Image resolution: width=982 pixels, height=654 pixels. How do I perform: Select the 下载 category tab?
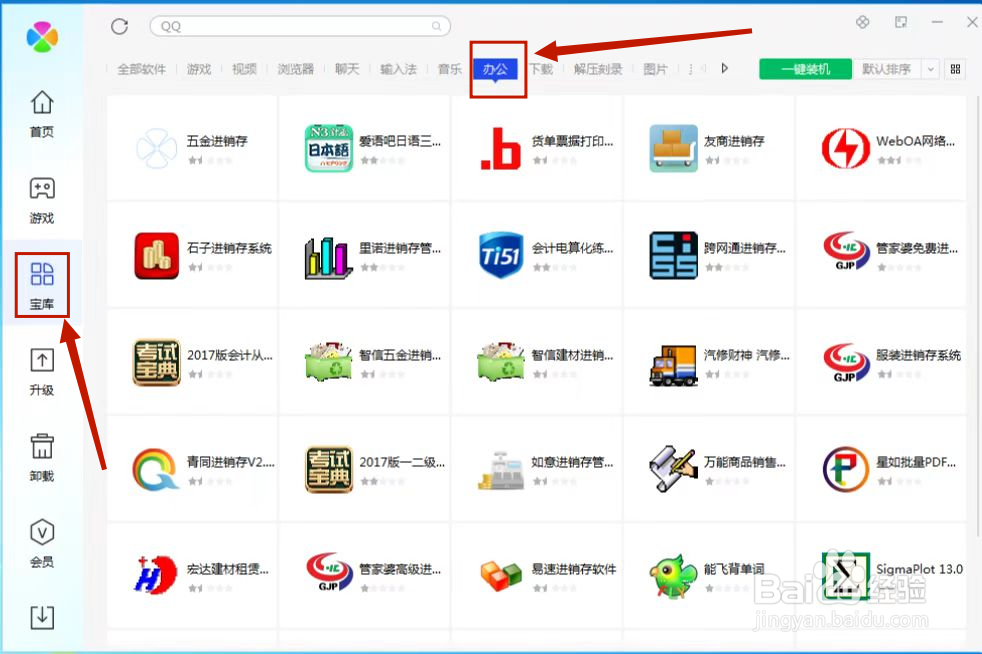(x=541, y=69)
